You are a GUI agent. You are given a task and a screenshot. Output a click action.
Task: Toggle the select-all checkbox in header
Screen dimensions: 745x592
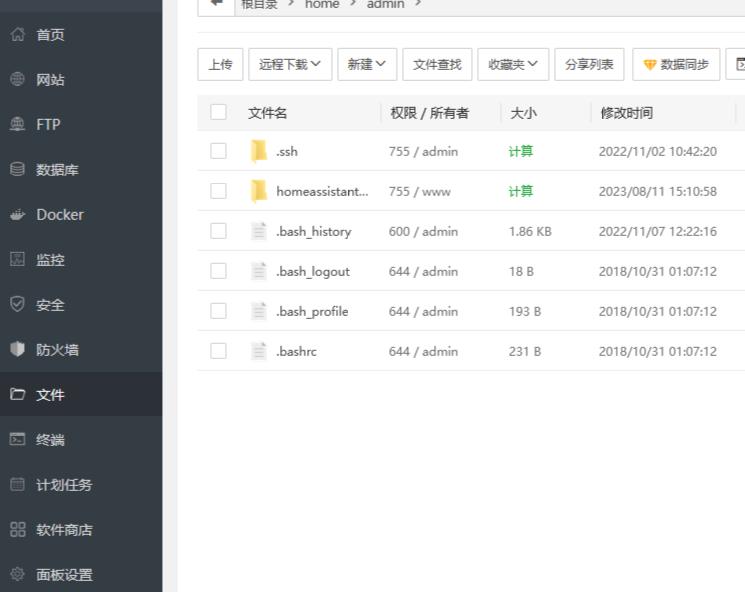click(x=219, y=112)
